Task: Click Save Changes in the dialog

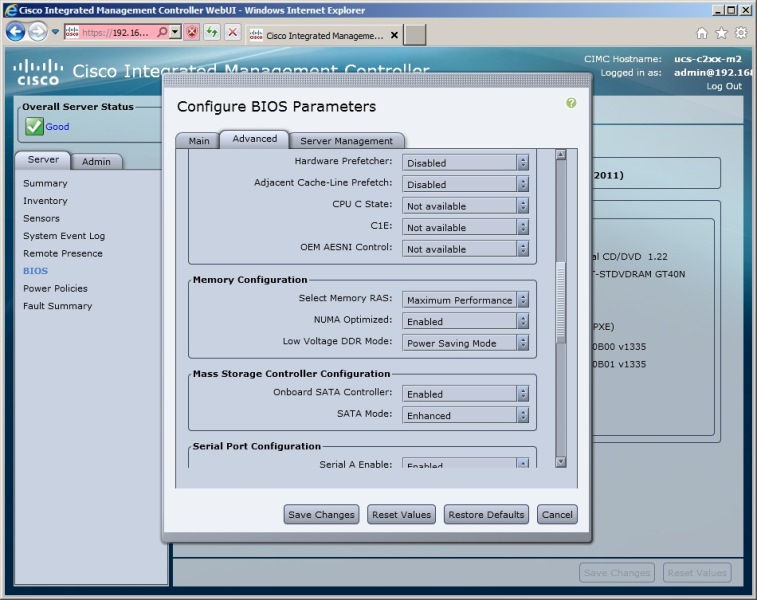Action: pyautogui.click(x=321, y=515)
